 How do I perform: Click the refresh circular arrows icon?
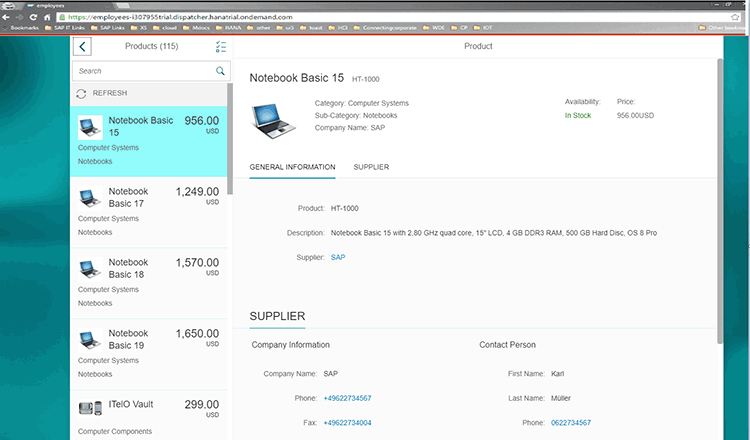click(x=81, y=93)
